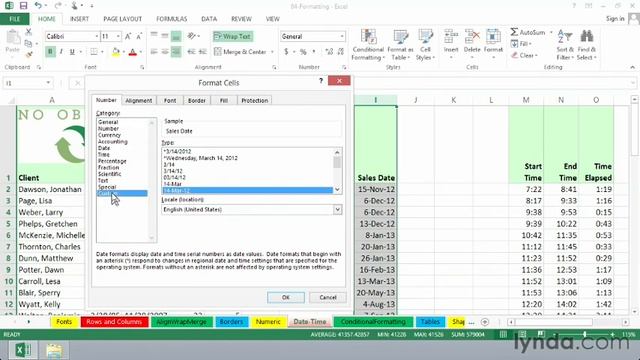The height and width of the screenshot is (360, 640).
Task: Open Cell Styles icon
Action: click(425, 45)
